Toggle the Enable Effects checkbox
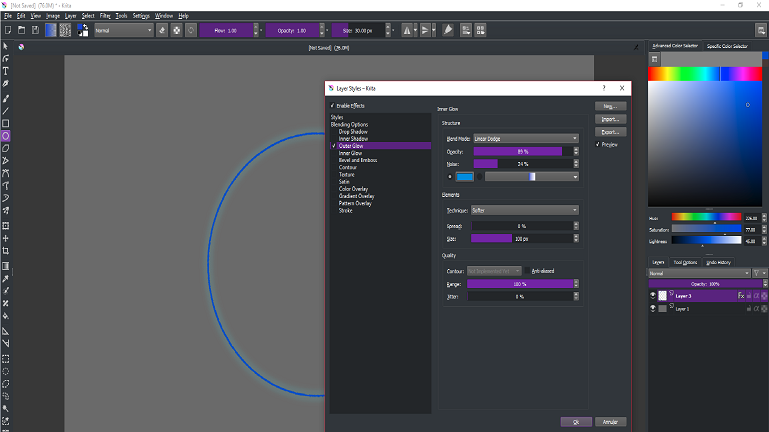Viewport: 769px width, 432px height. tap(333, 104)
